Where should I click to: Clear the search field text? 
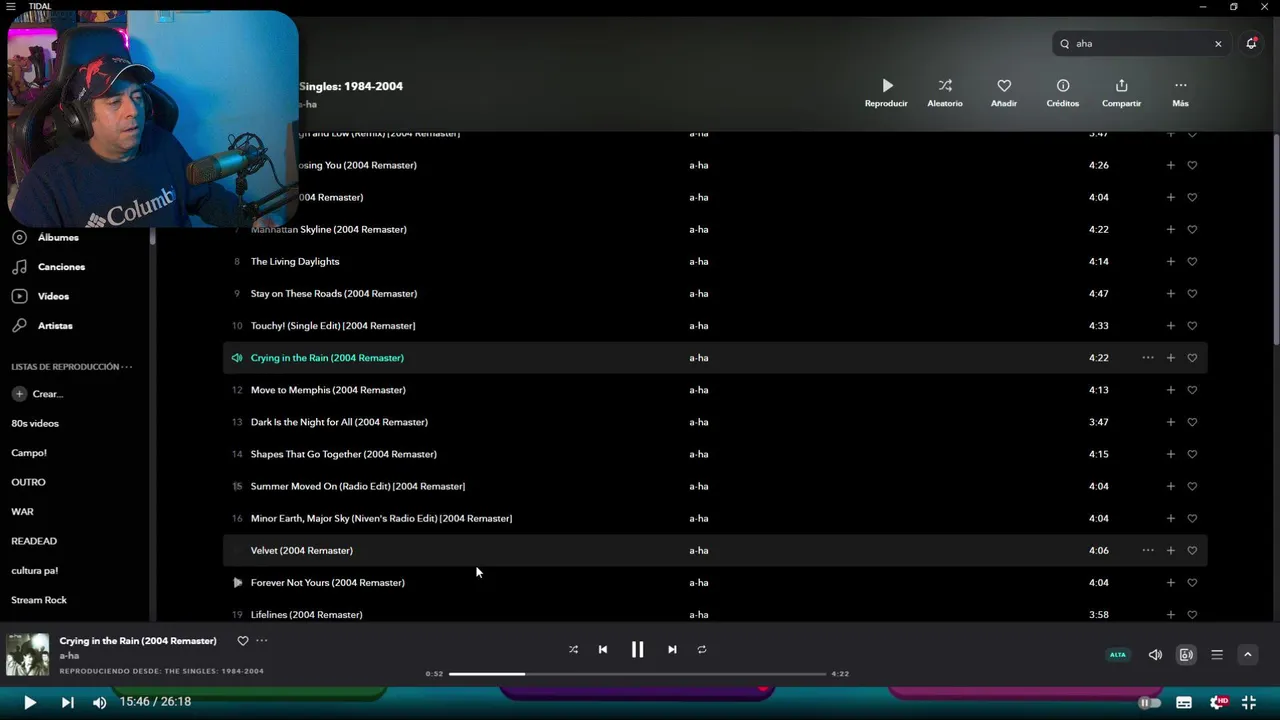click(x=1218, y=44)
